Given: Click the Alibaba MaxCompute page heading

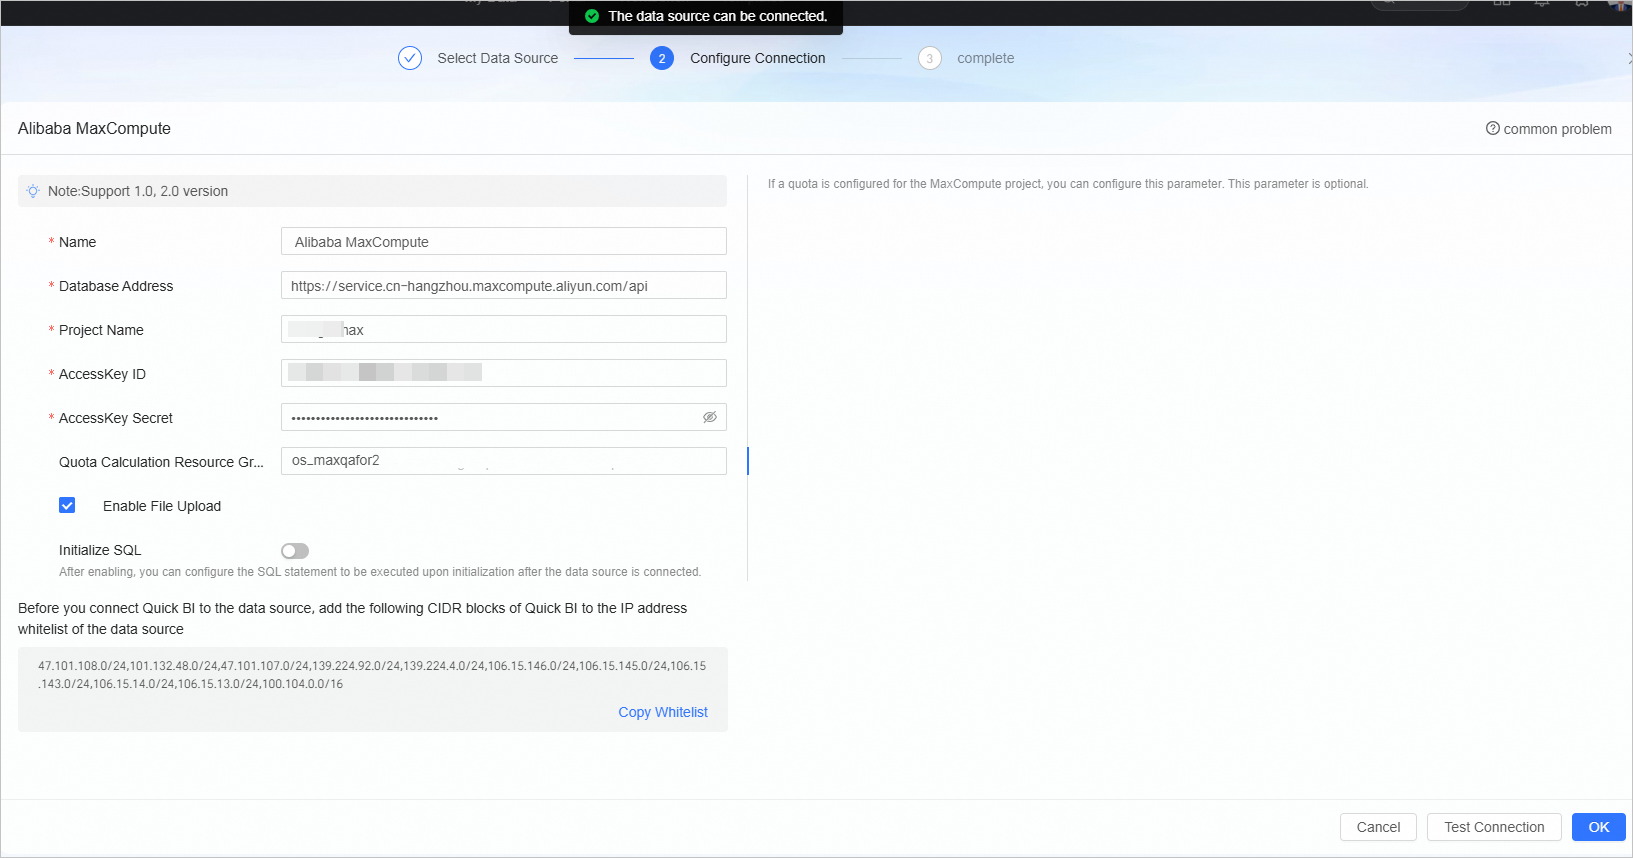Looking at the screenshot, I should click(x=94, y=128).
